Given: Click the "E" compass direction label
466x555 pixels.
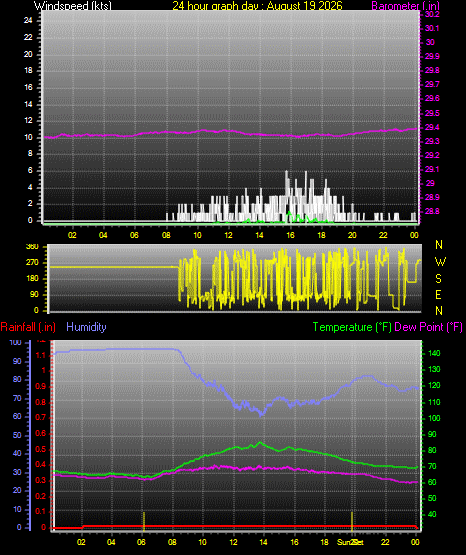Looking at the screenshot, I should (x=438, y=294).
